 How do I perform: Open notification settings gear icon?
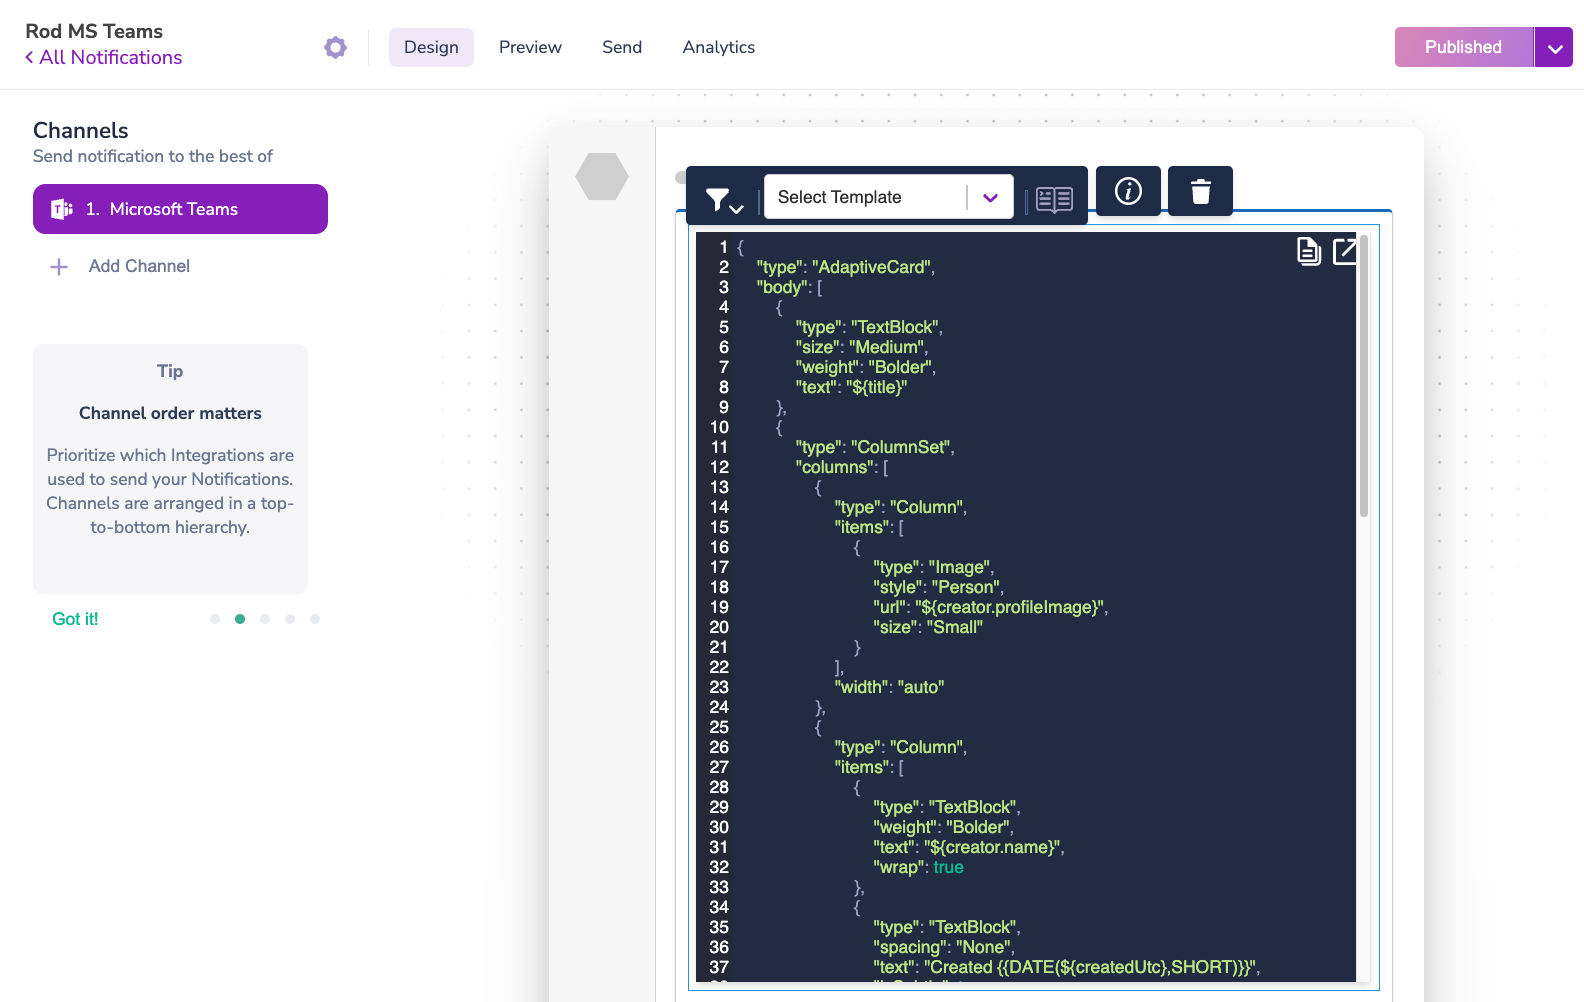tap(336, 47)
